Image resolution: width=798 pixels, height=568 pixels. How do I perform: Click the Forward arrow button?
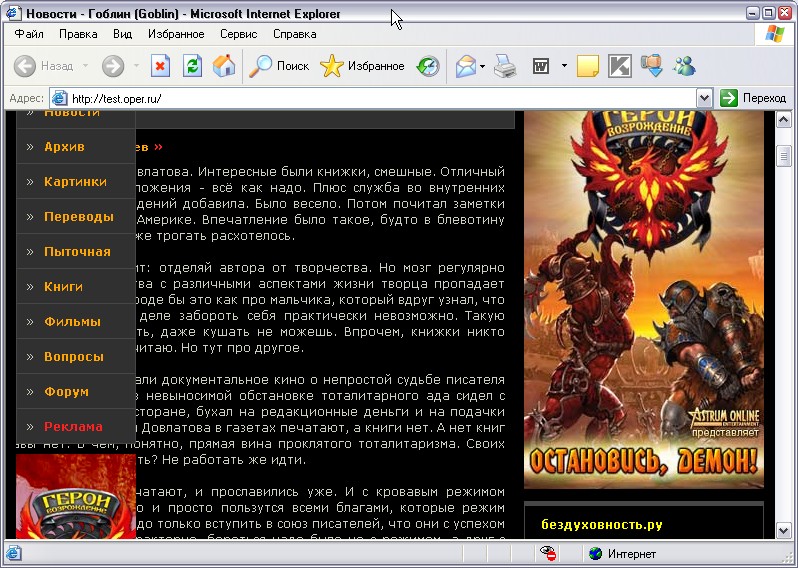pyautogui.click(x=113, y=66)
